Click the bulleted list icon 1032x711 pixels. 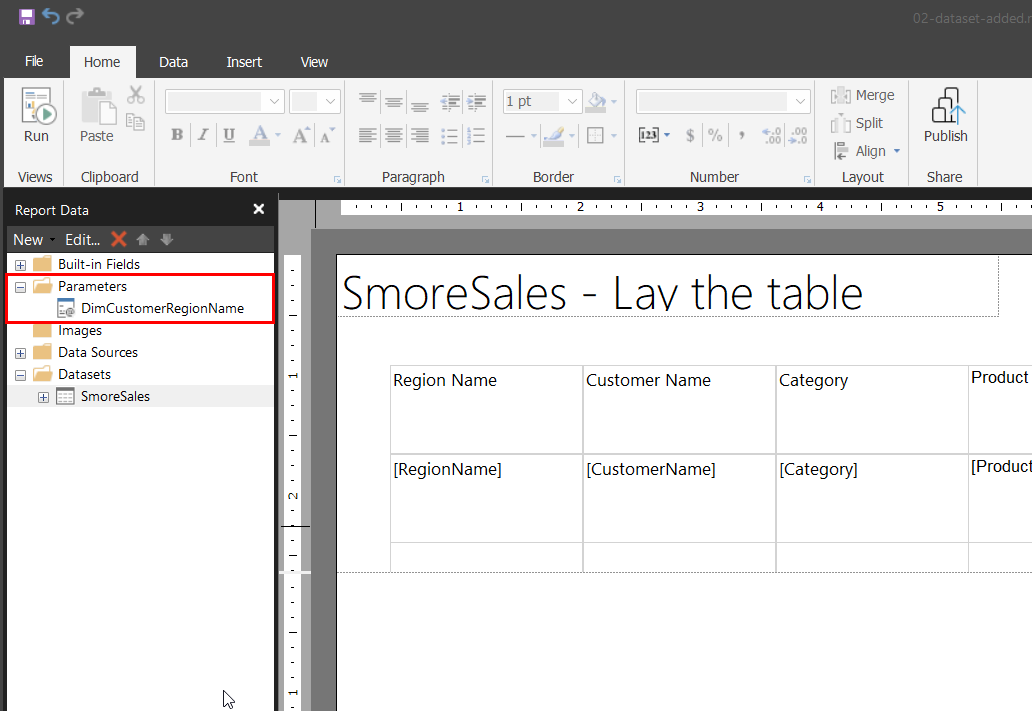[x=450, y=136]
